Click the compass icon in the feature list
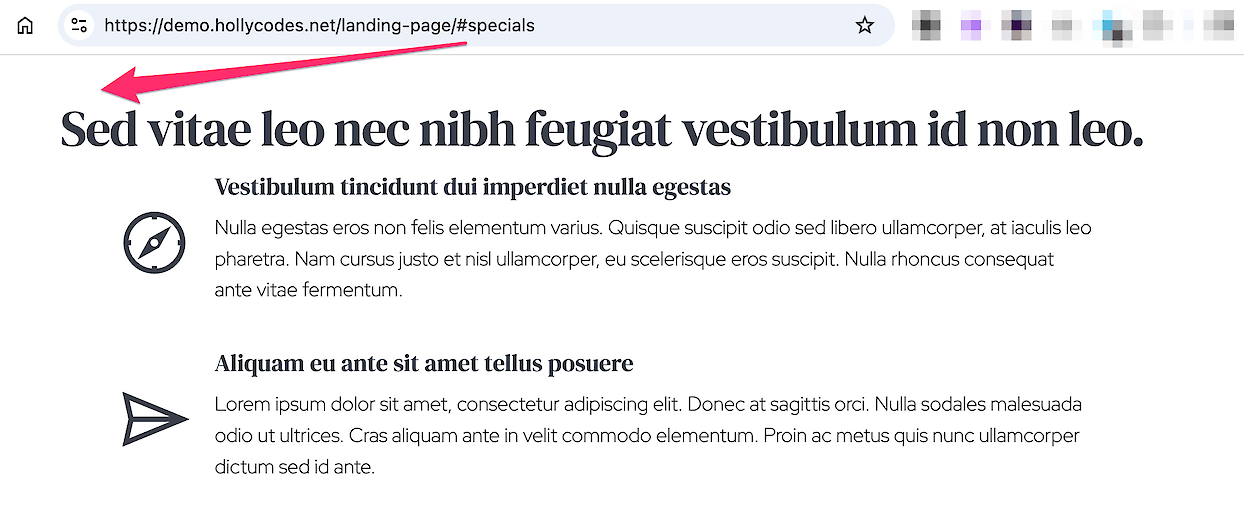Image resolution: width=1244 pixels, height=515 pixels. tap(155, 243)
